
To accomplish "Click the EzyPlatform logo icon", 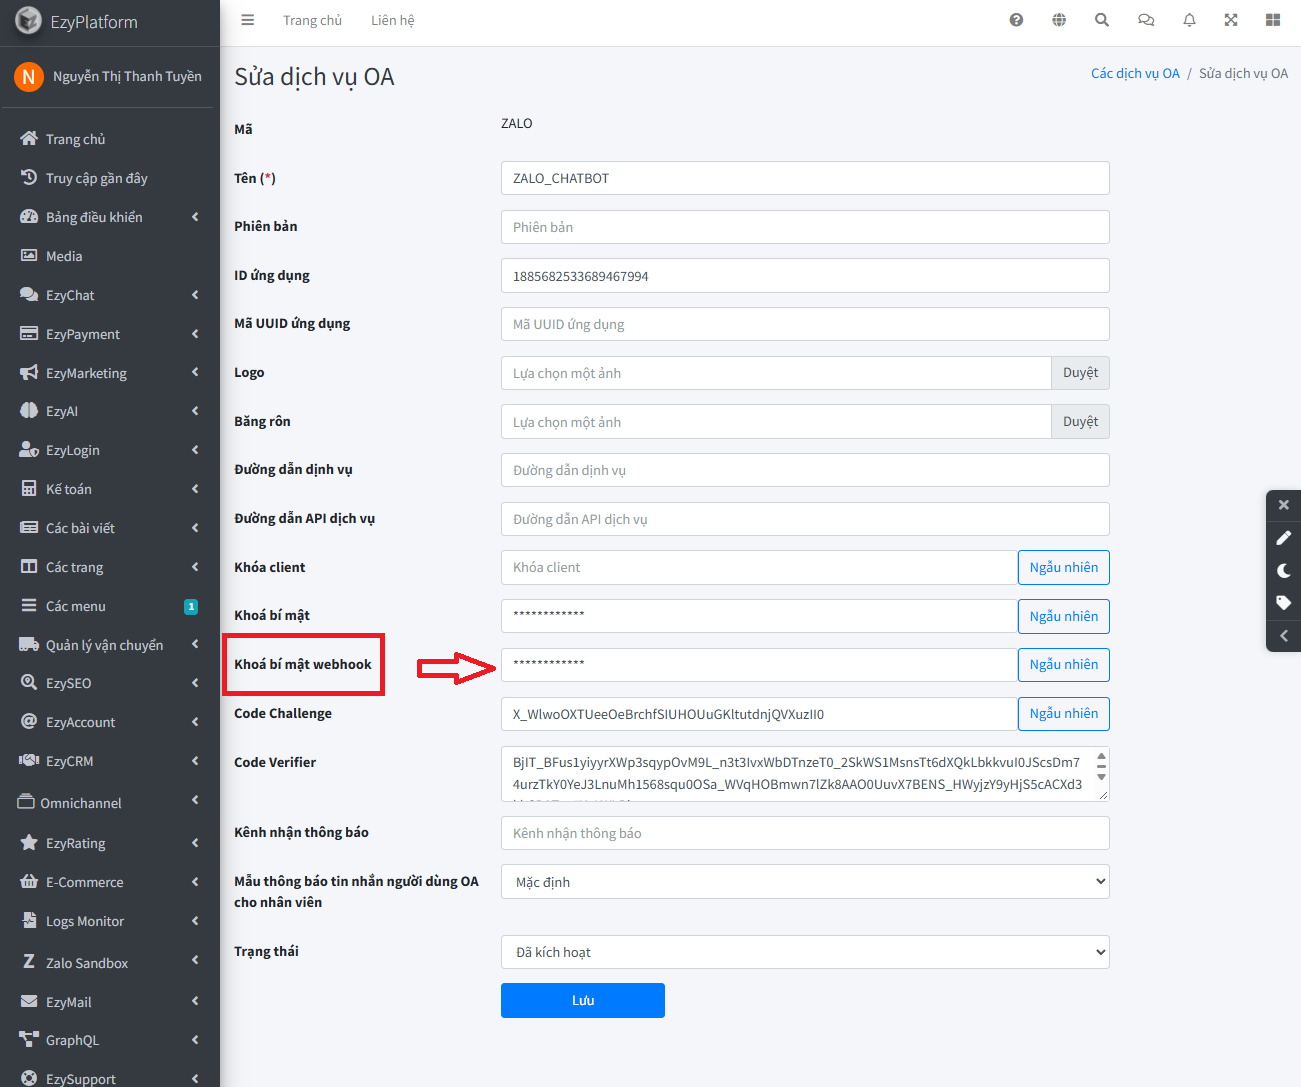I will 28,21.
